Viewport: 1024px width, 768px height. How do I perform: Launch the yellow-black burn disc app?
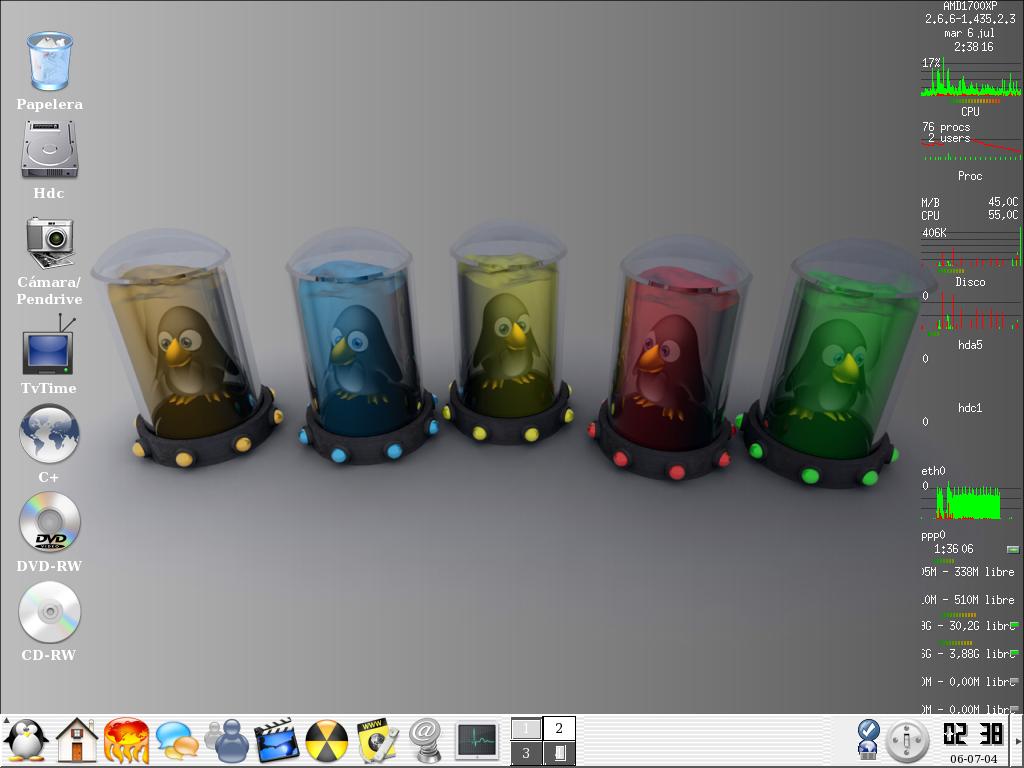click(327, 741)
